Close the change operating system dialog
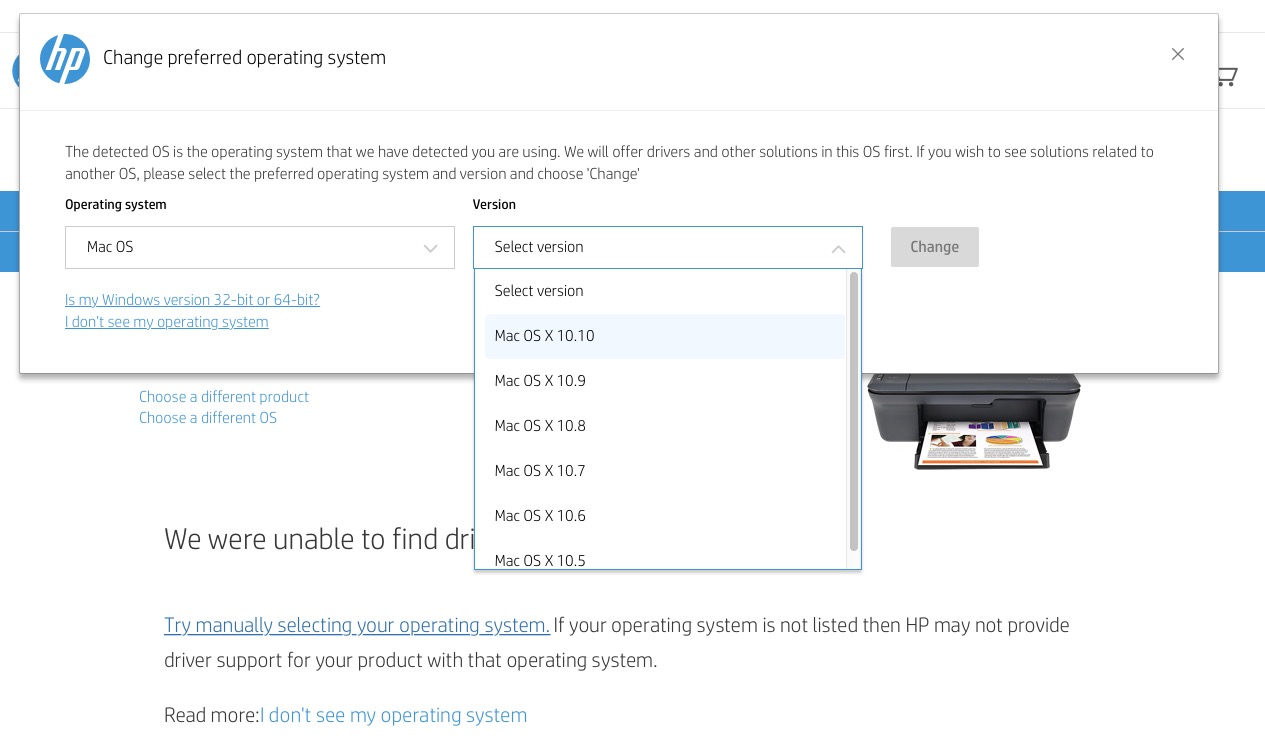Screen dimensions: 1265x745 coord(1178,54)
